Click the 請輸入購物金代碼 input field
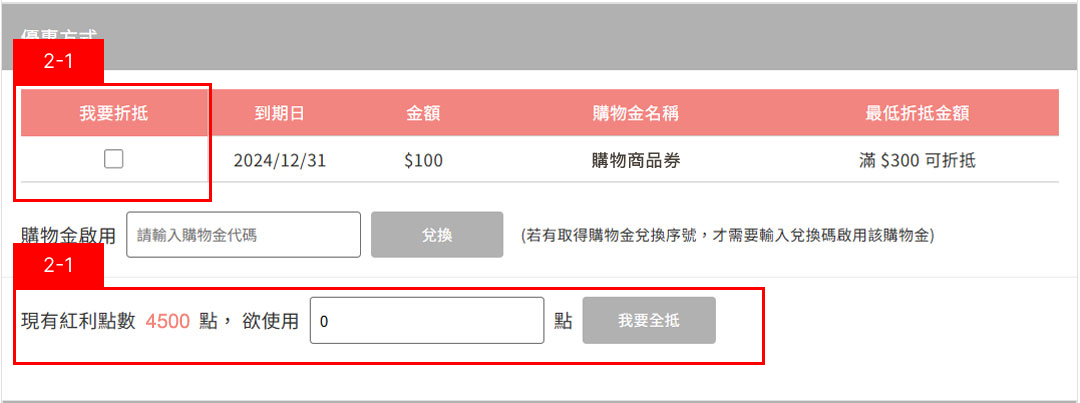 243,235
